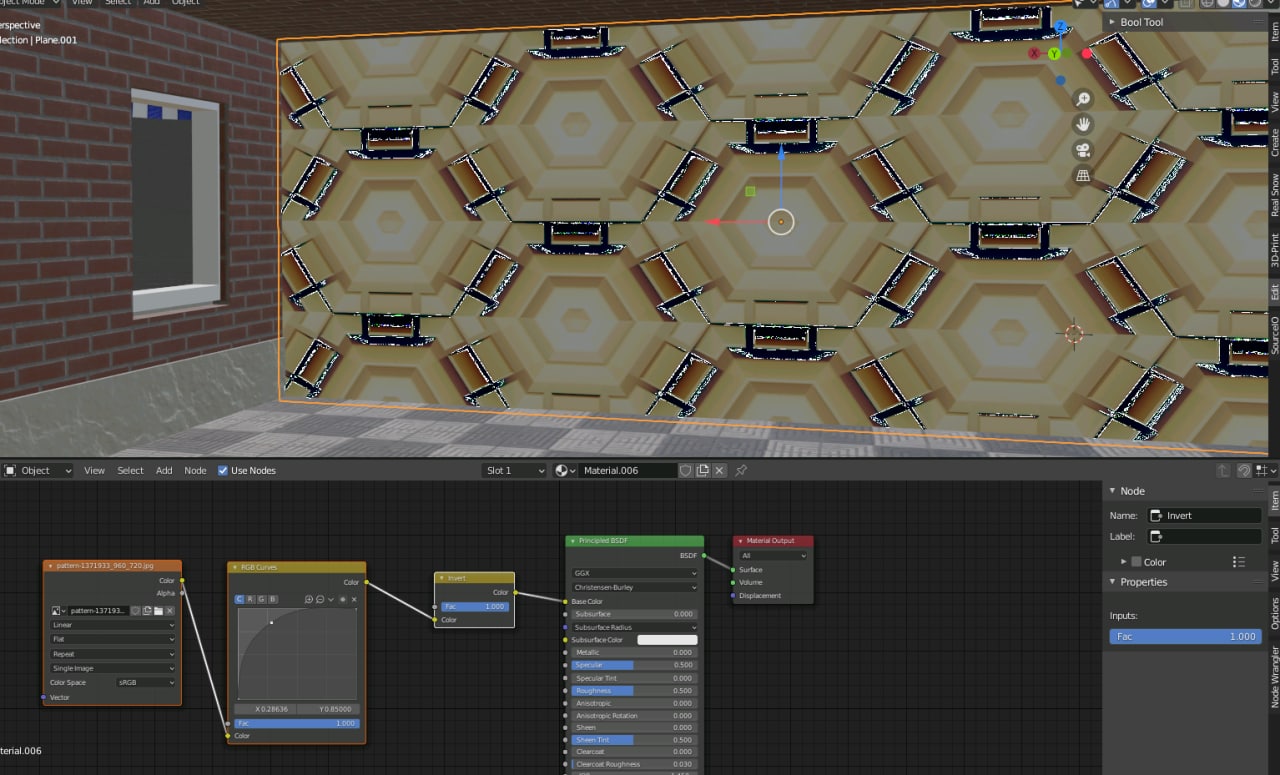This screenshot has width=1280, height=775.
Task: Open the Slot 1 dropdown
Action: click(514, 470)
